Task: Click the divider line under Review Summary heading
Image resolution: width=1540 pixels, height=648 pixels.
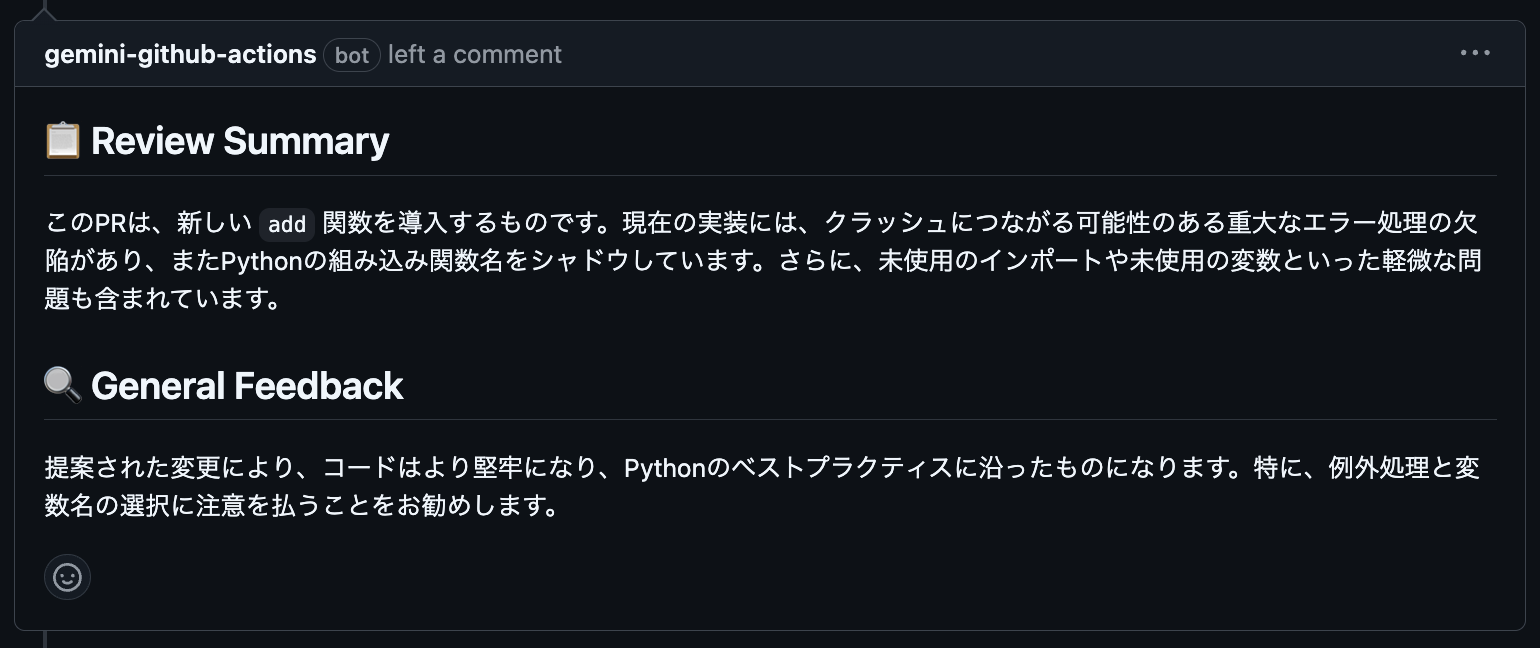Action: point(770,175)
